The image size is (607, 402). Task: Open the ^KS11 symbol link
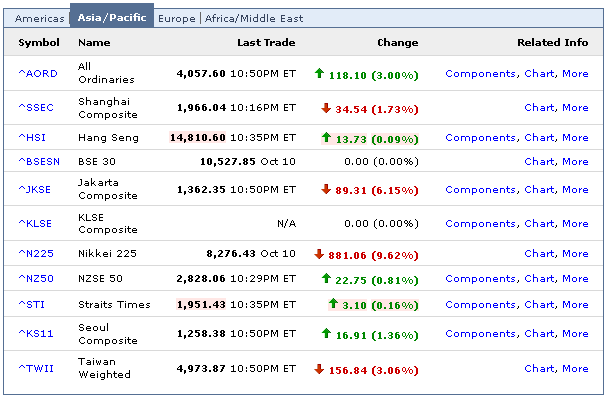35,334
